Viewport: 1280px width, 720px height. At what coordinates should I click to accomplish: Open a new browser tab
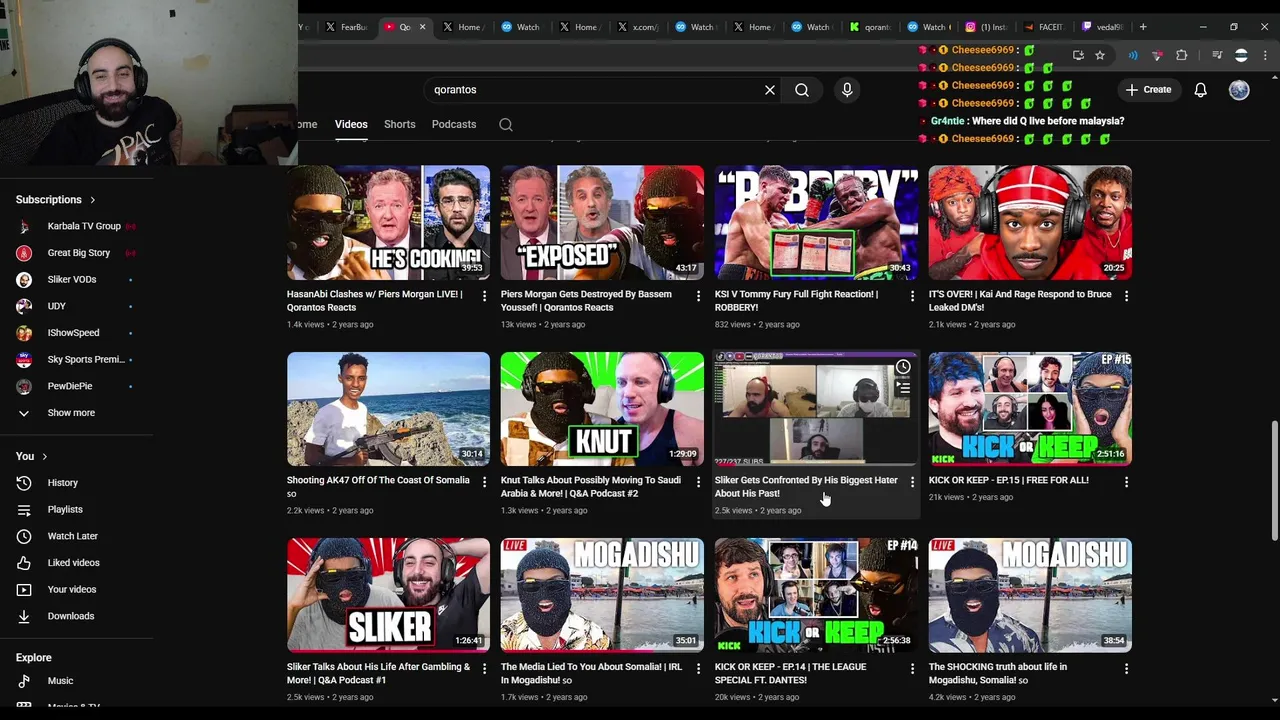point(1143,27)
